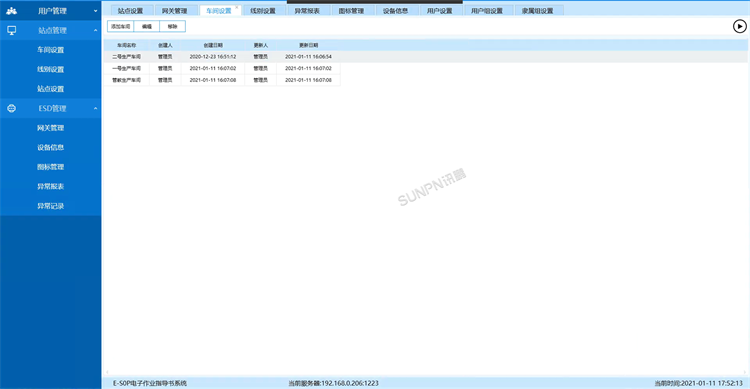Open the 用户组设置 tab
Image resolution: width=750 pixels, height=389 pixels.
(487, 11)
